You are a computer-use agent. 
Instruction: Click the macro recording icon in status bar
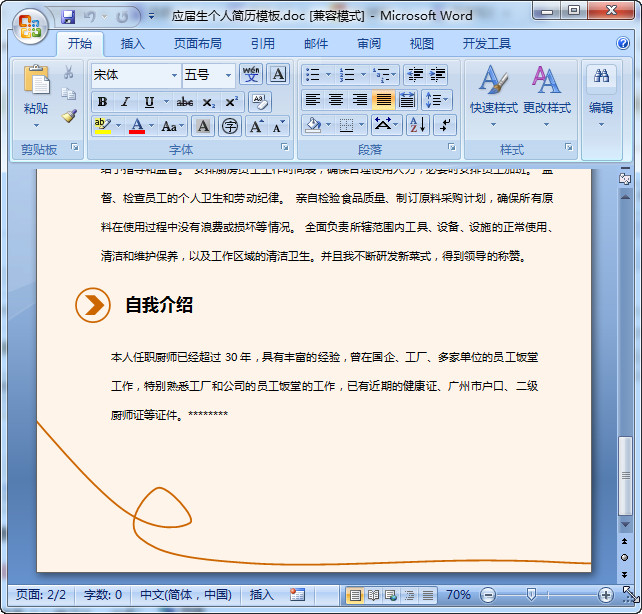coord(297,594)
